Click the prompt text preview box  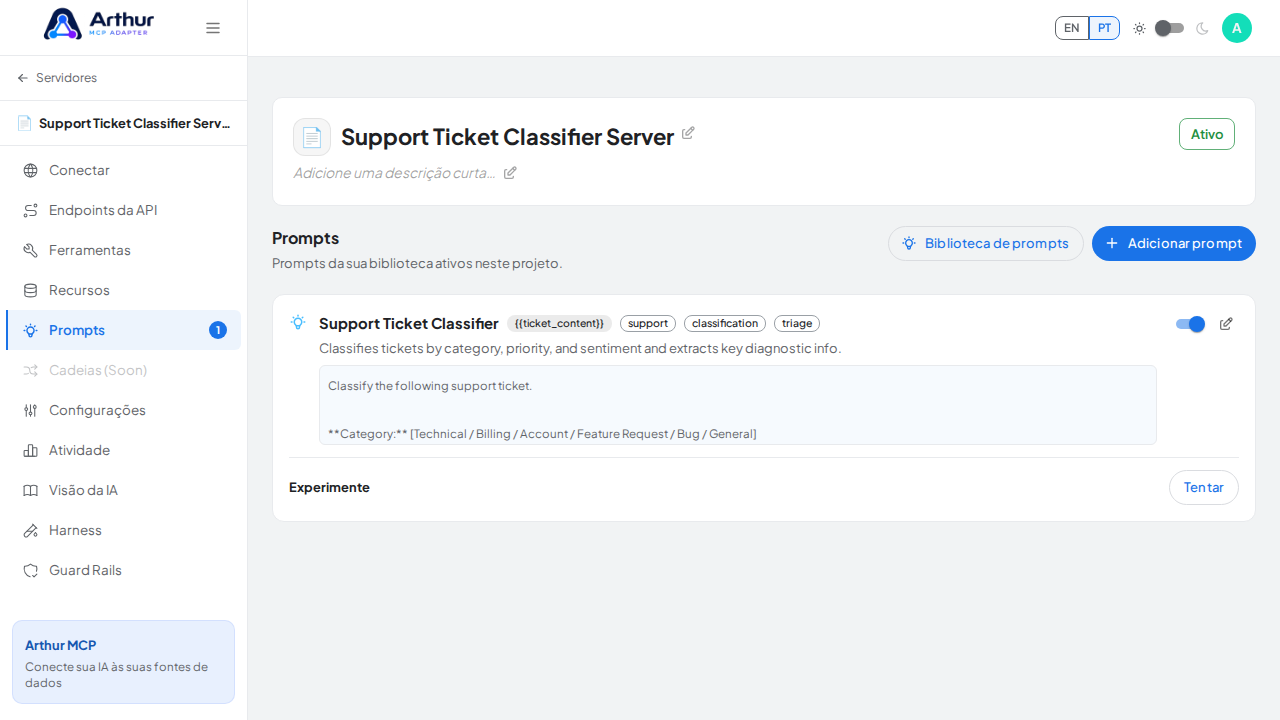tap(738, 405)
